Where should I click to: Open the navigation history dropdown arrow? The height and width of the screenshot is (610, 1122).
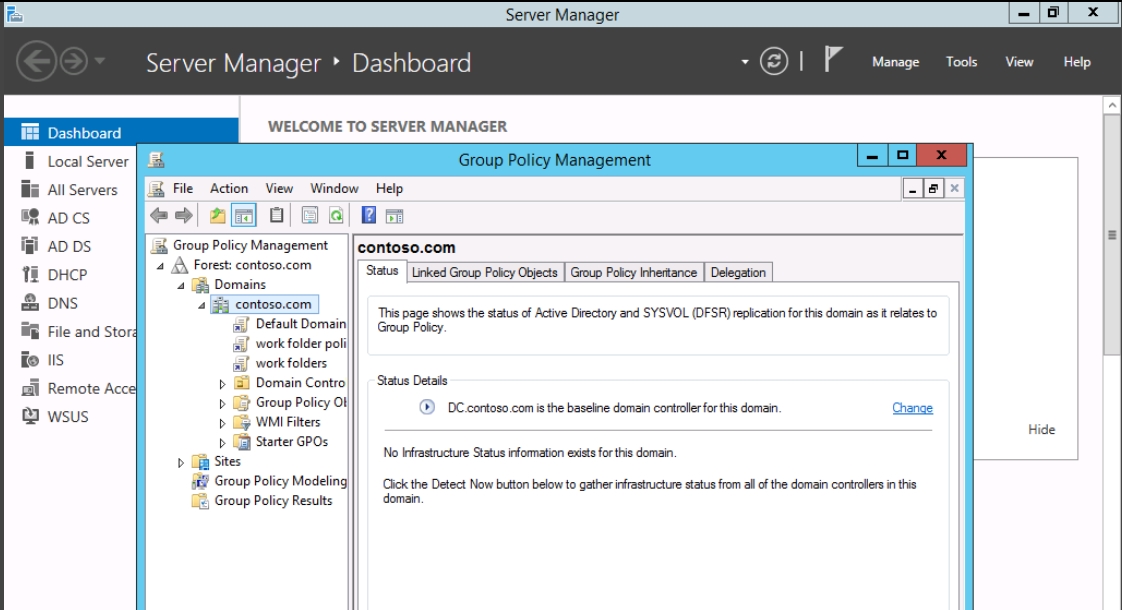click(100, 61)
